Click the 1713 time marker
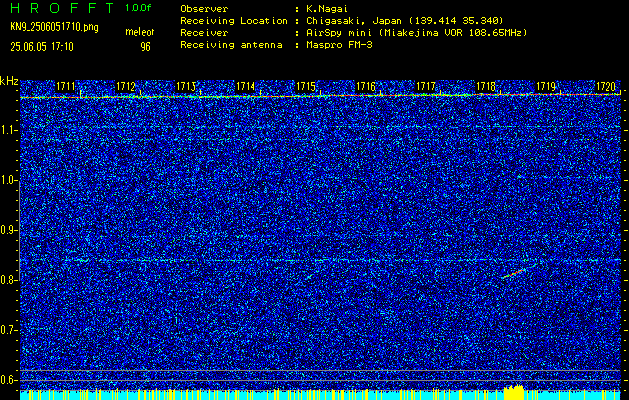Image resolution: width=629 pixels, height=400 pixels. (186, 86)
